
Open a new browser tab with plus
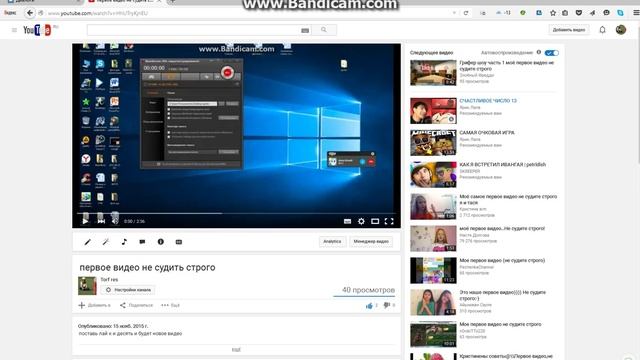(x=172, y=2)
